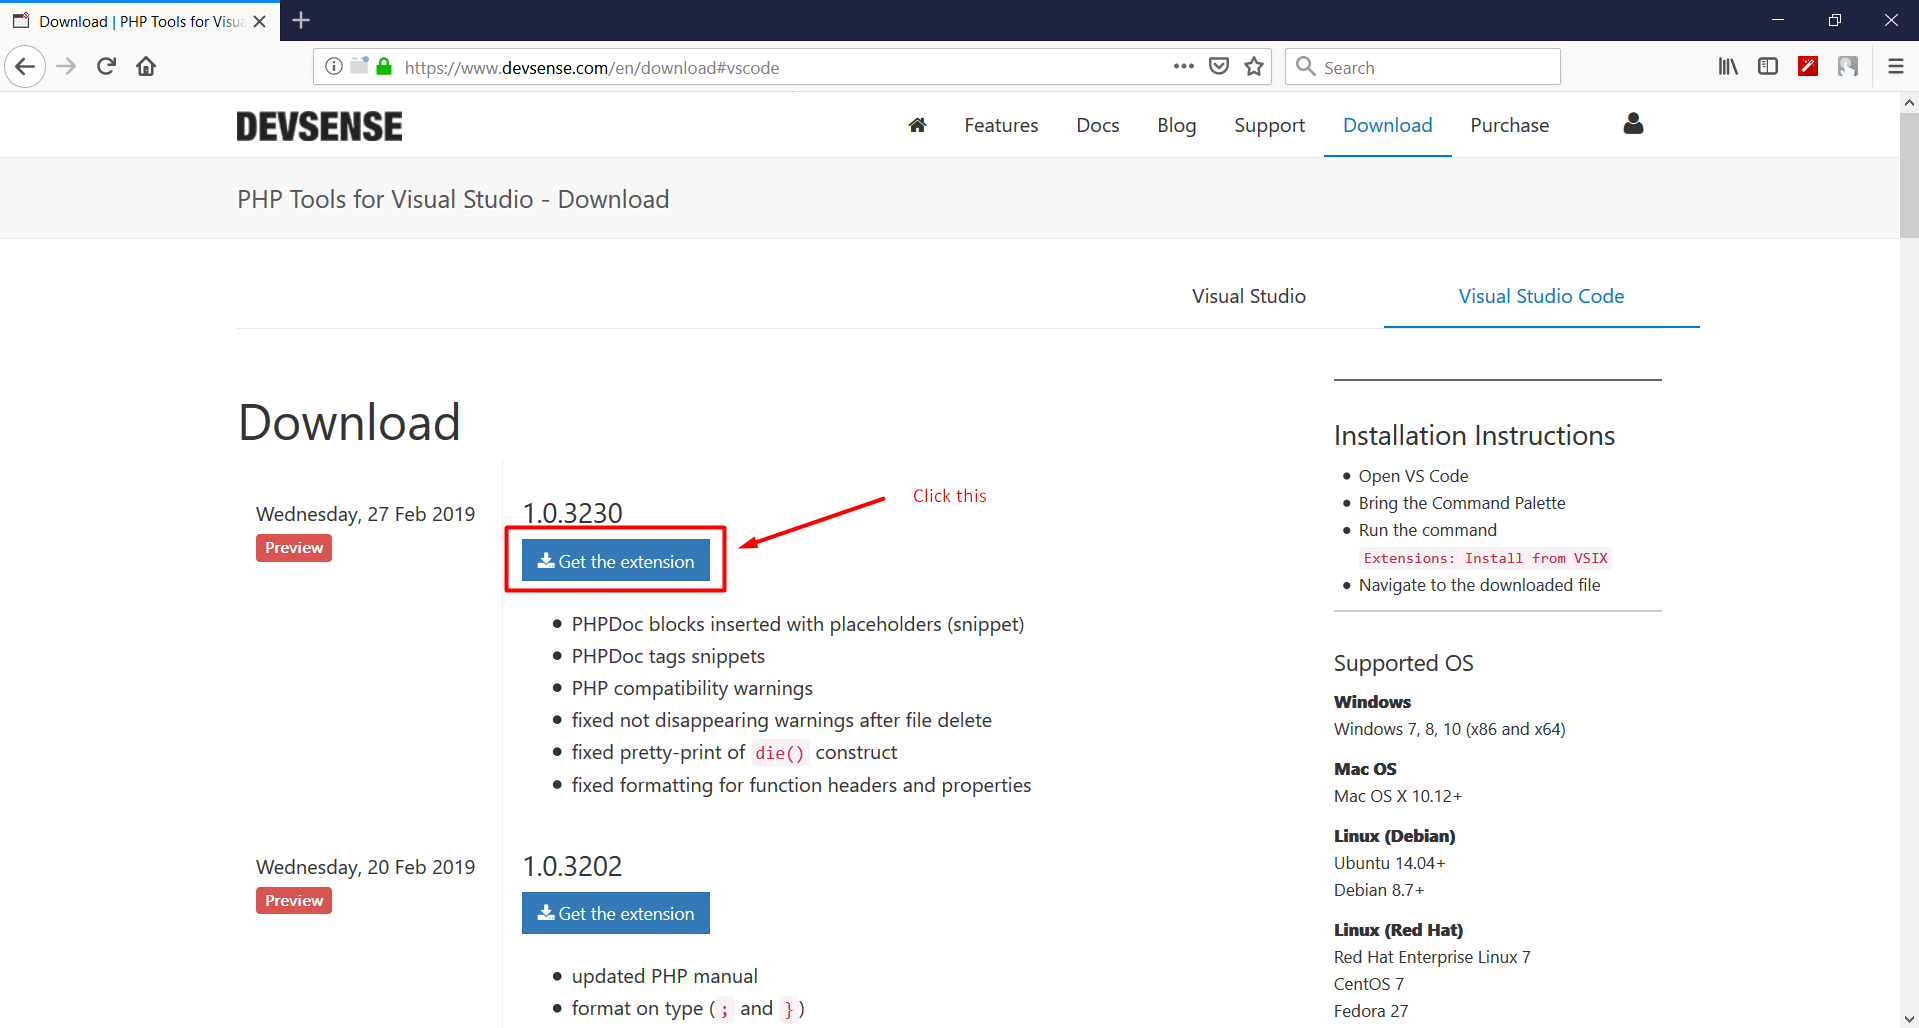Open the Library icon in toolbar
Image resolution: width=1919 pixels, height=1028 pixels.
(x=1728, y=67)
